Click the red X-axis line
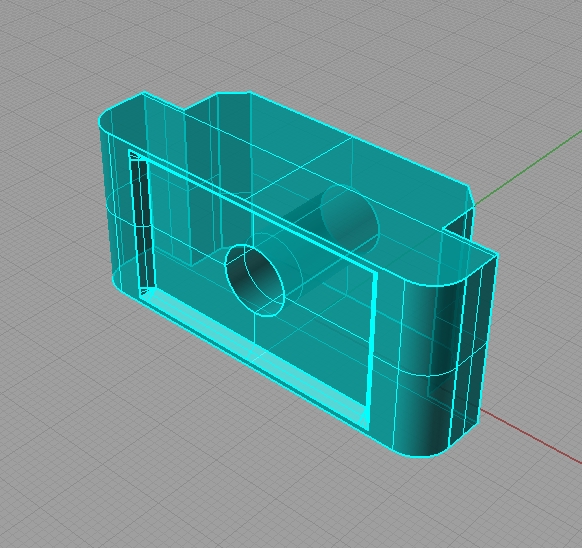 531,435
